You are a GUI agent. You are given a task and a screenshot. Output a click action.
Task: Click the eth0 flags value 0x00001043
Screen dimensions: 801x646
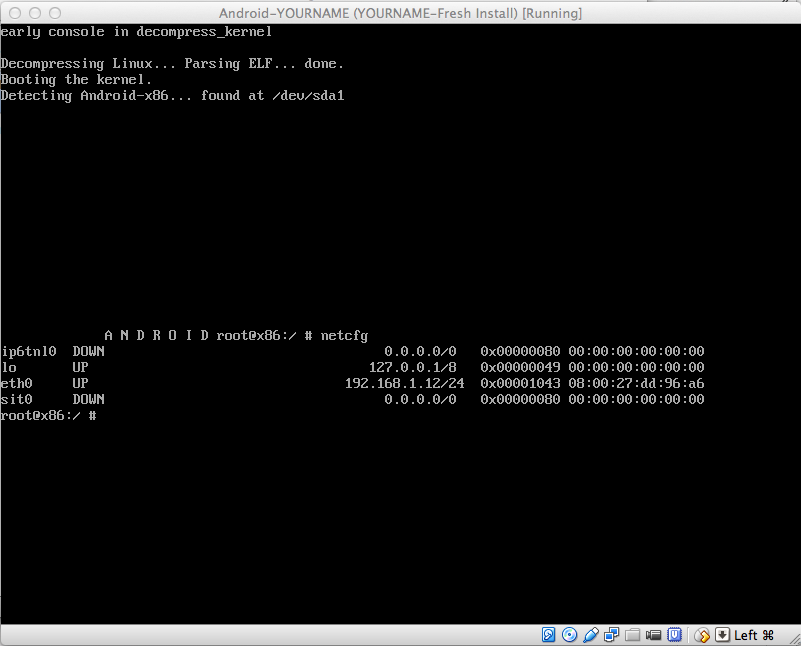point(520,384)
